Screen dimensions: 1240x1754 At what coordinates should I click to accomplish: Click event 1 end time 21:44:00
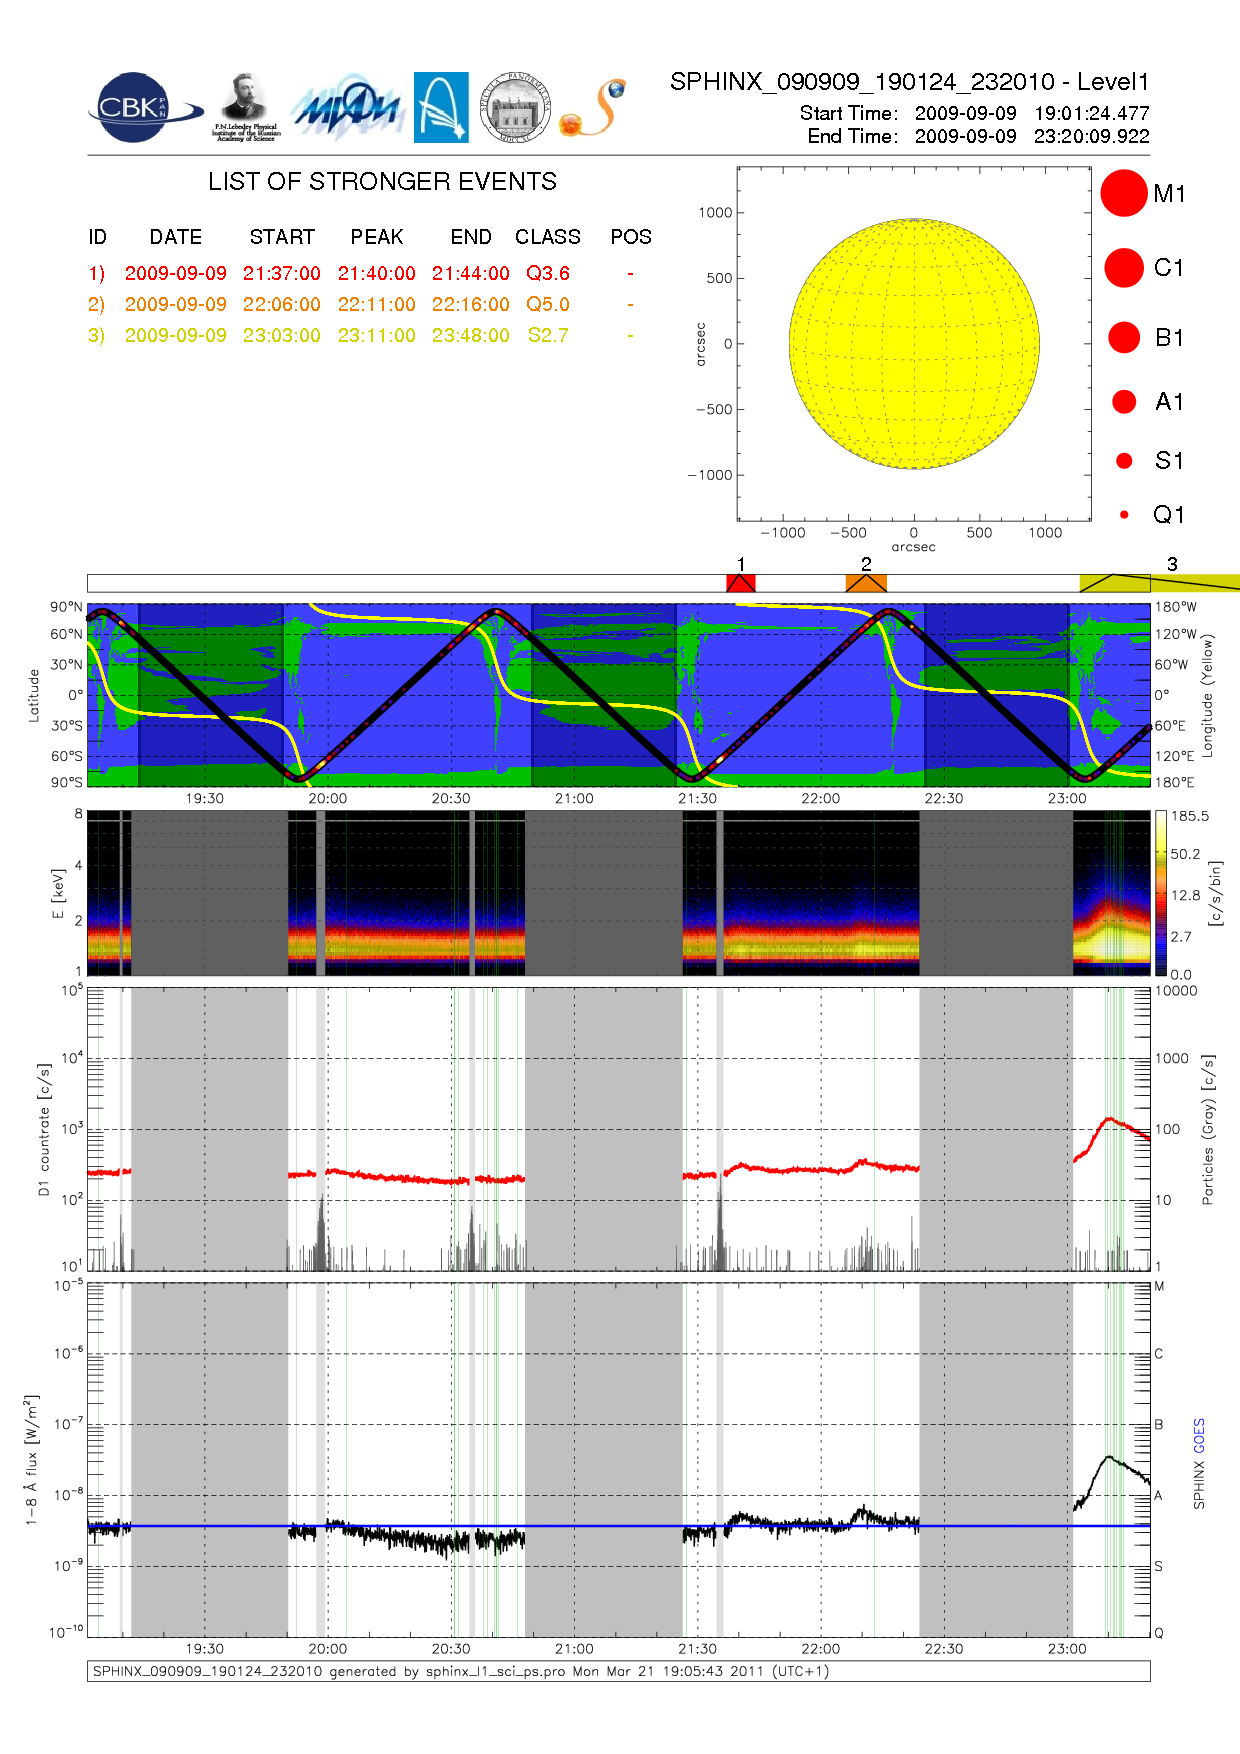471,273
